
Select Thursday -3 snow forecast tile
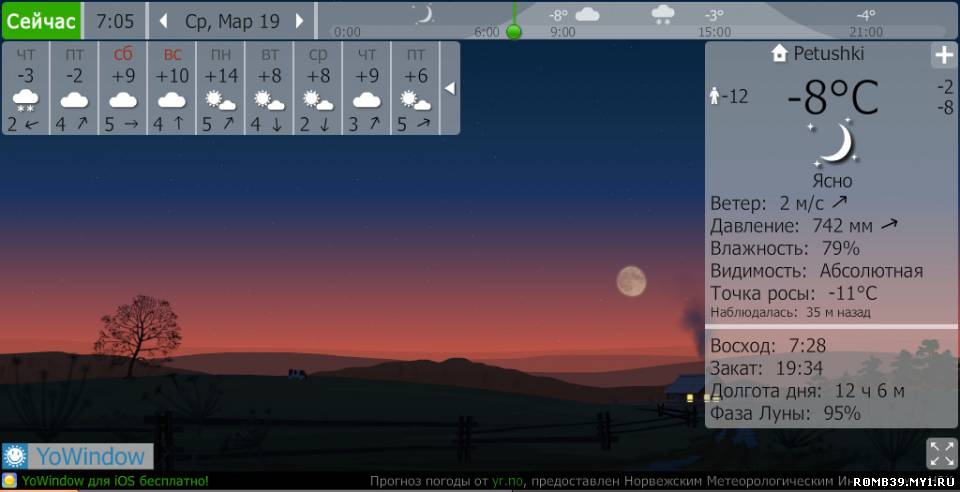(26, 88)
